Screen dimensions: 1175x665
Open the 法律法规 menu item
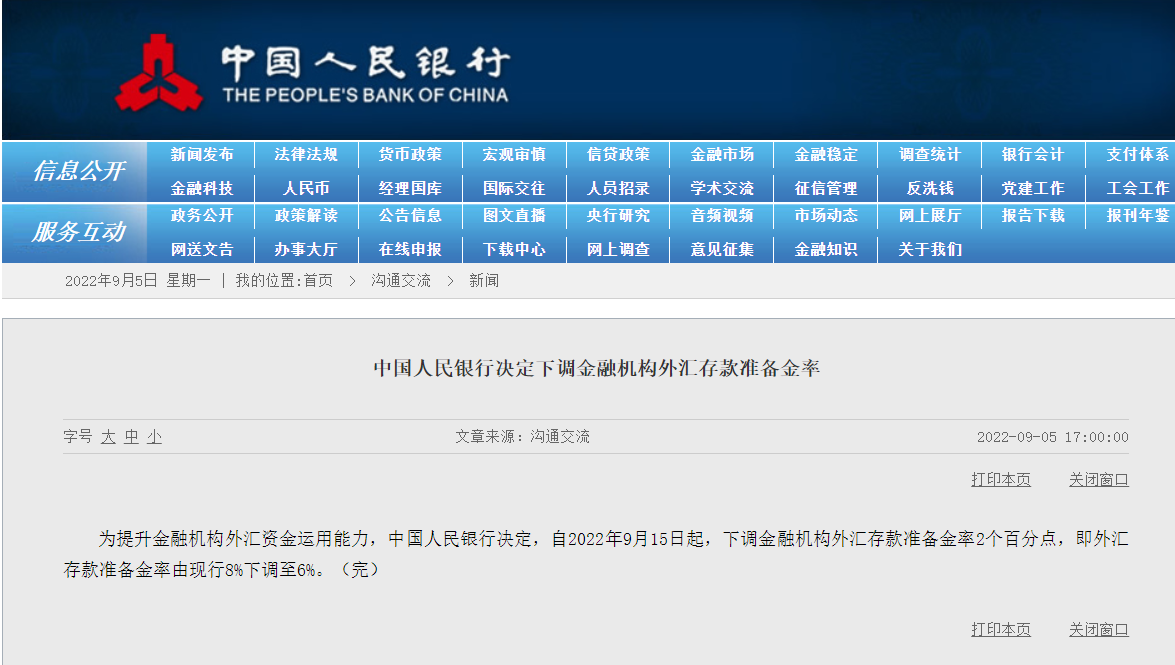coord(306,154)
